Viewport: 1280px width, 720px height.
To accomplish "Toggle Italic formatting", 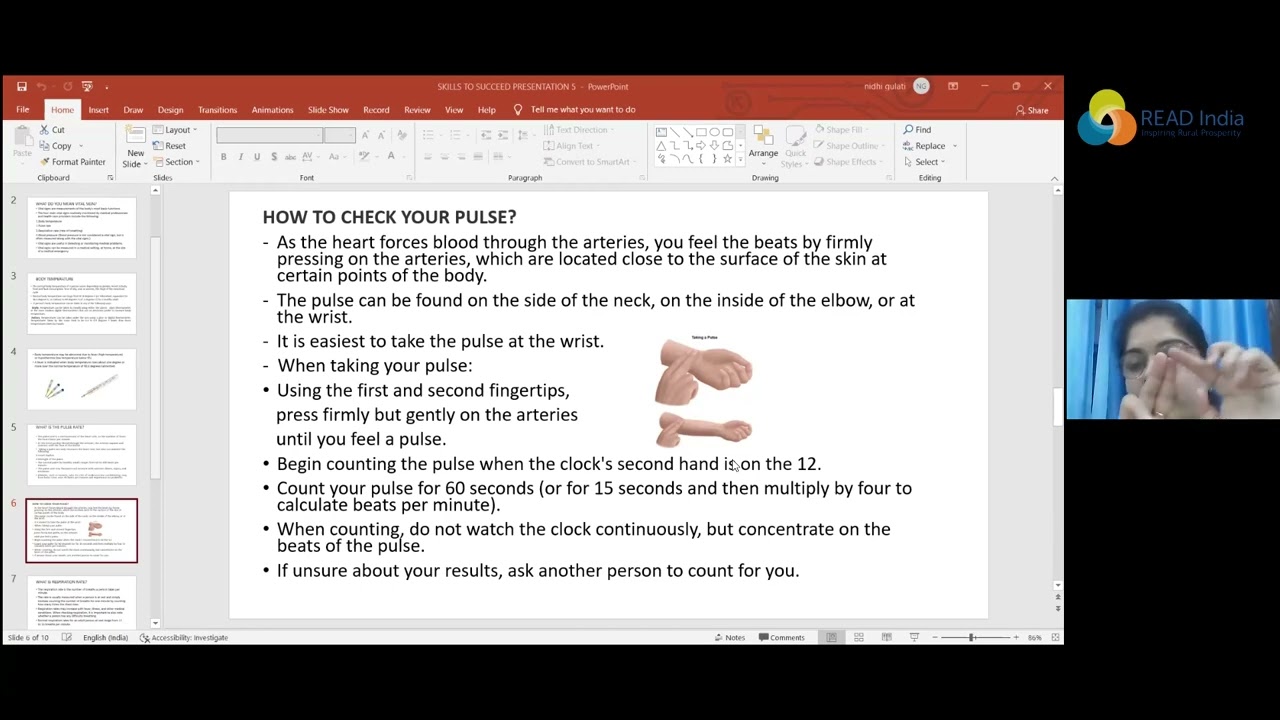I will (241, 157).
